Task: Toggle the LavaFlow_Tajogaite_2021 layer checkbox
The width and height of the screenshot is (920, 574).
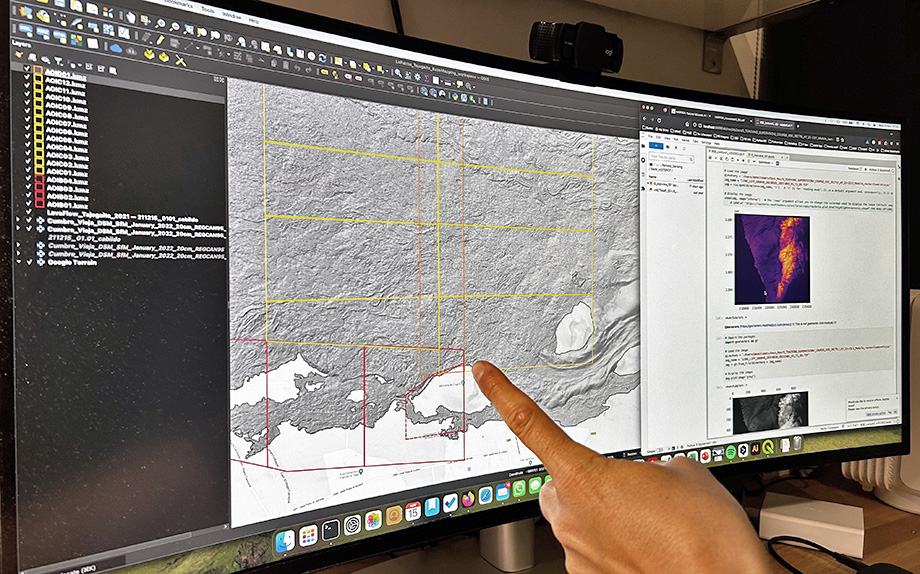Action: [x=28, y=212]
